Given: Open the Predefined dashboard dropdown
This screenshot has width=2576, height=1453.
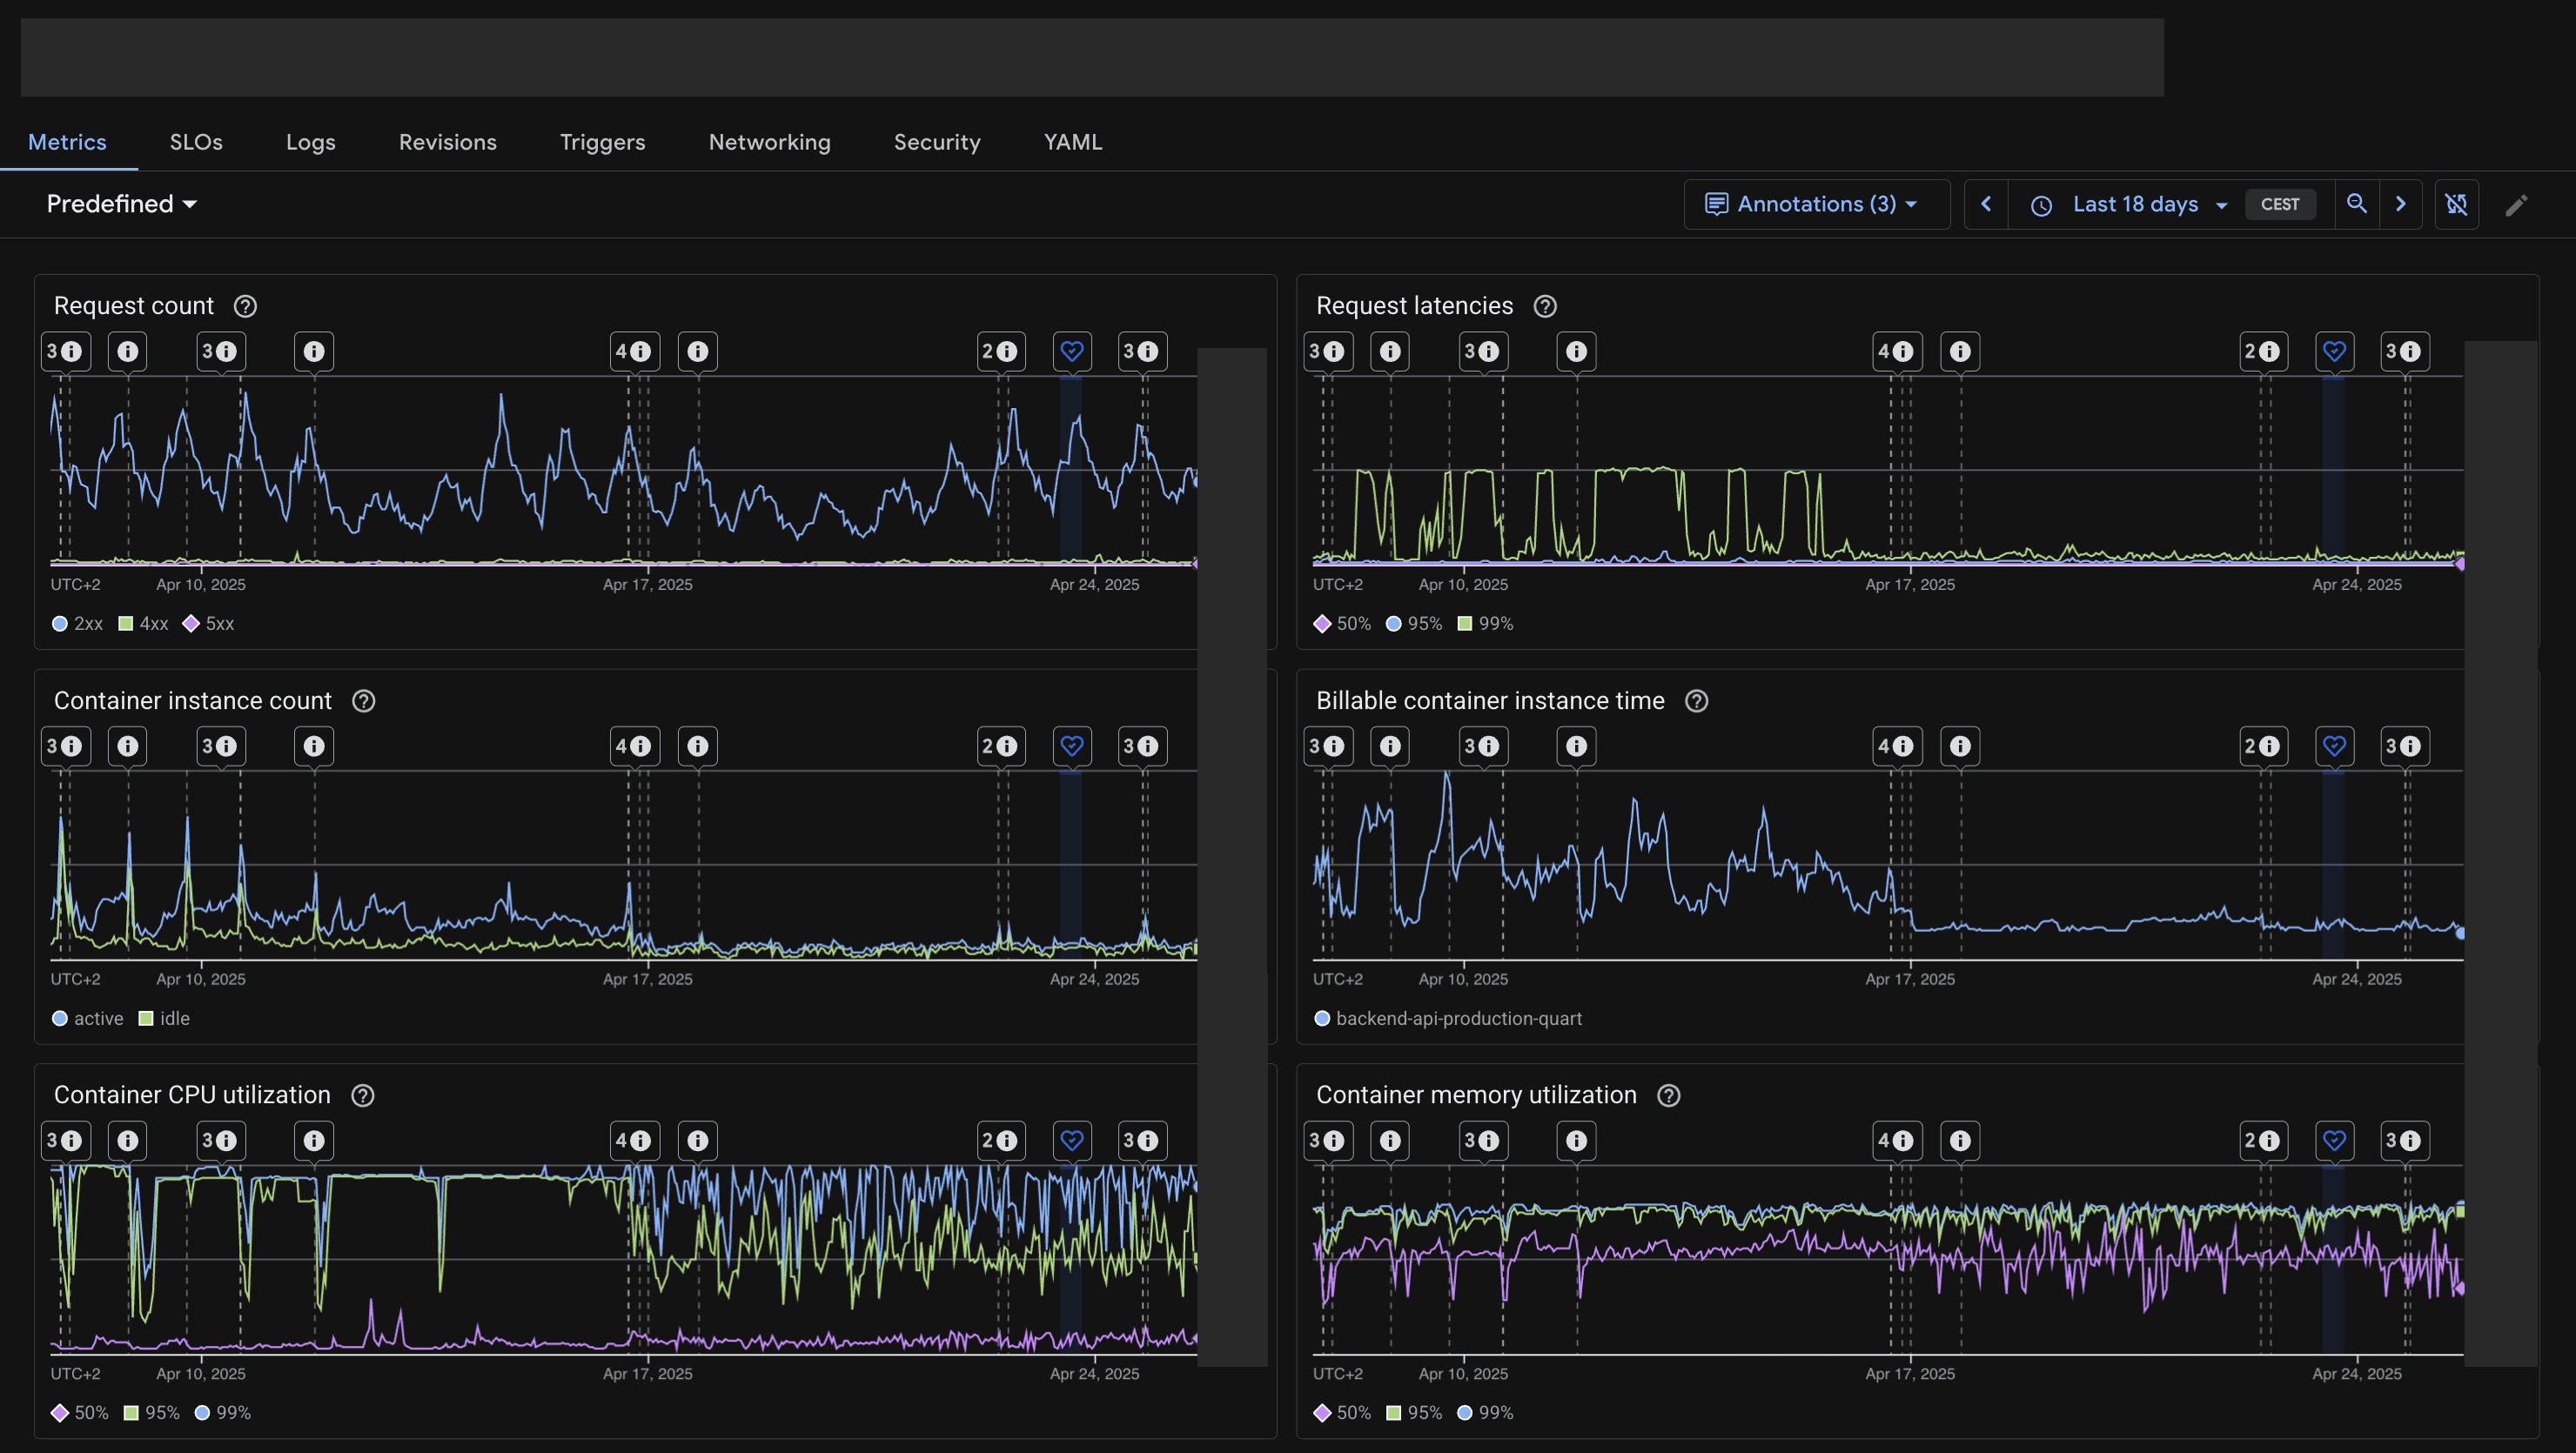Looking at the screenshot, I should [x=121, y=204].
